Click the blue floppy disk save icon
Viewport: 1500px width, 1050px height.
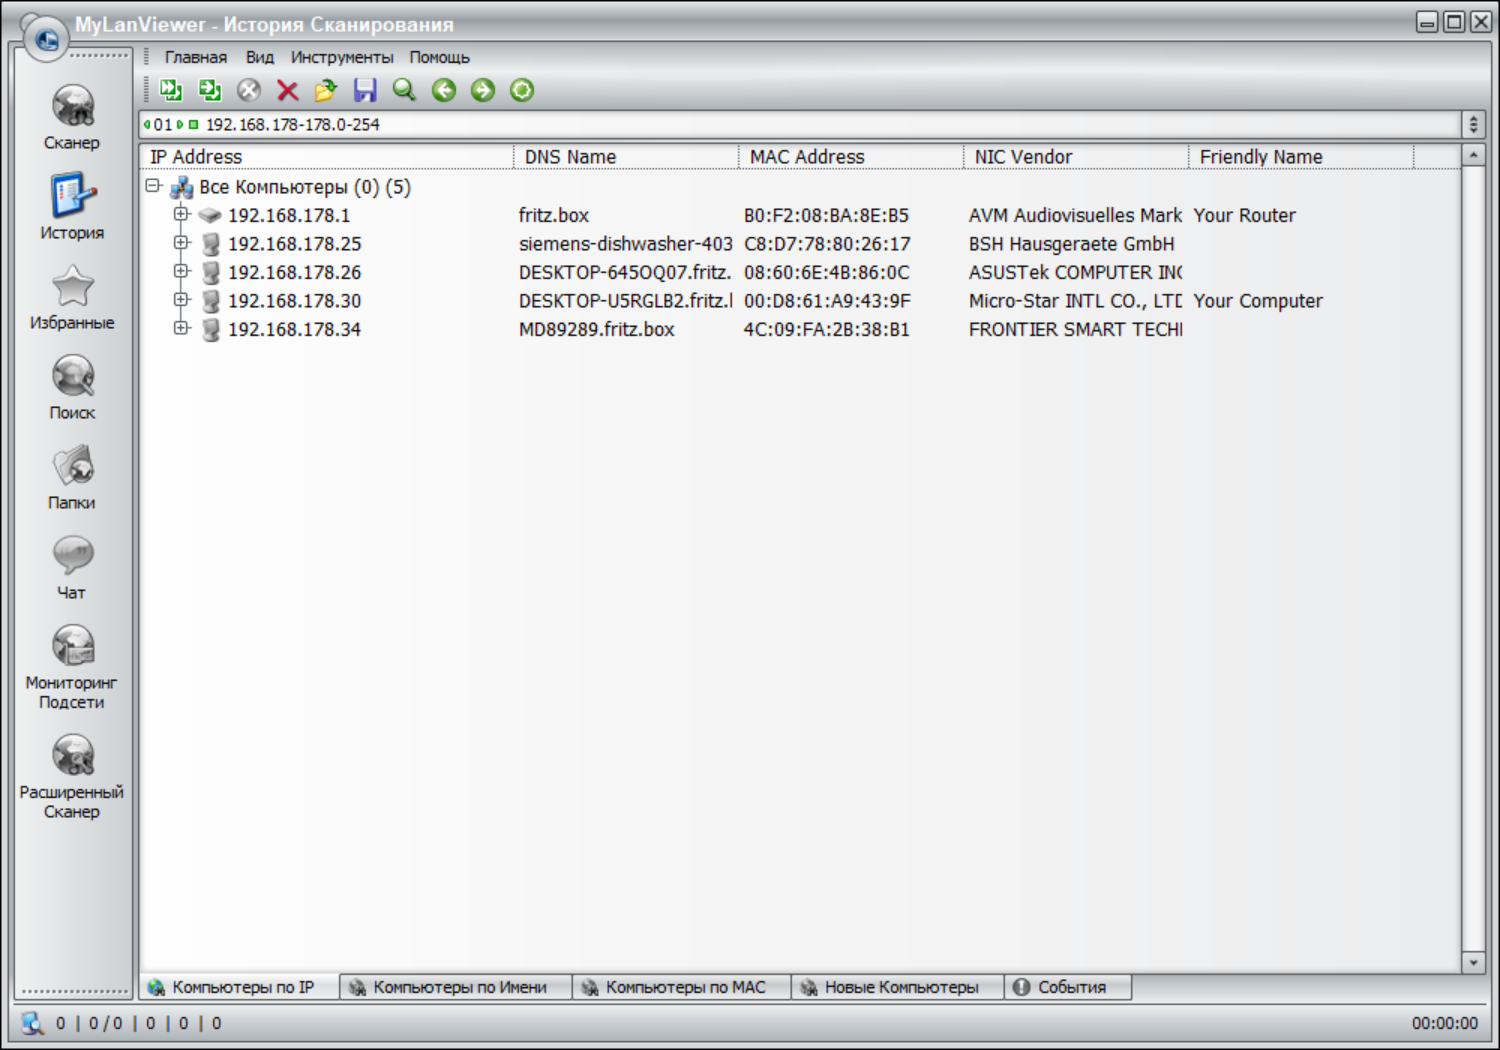pos(365,90)
